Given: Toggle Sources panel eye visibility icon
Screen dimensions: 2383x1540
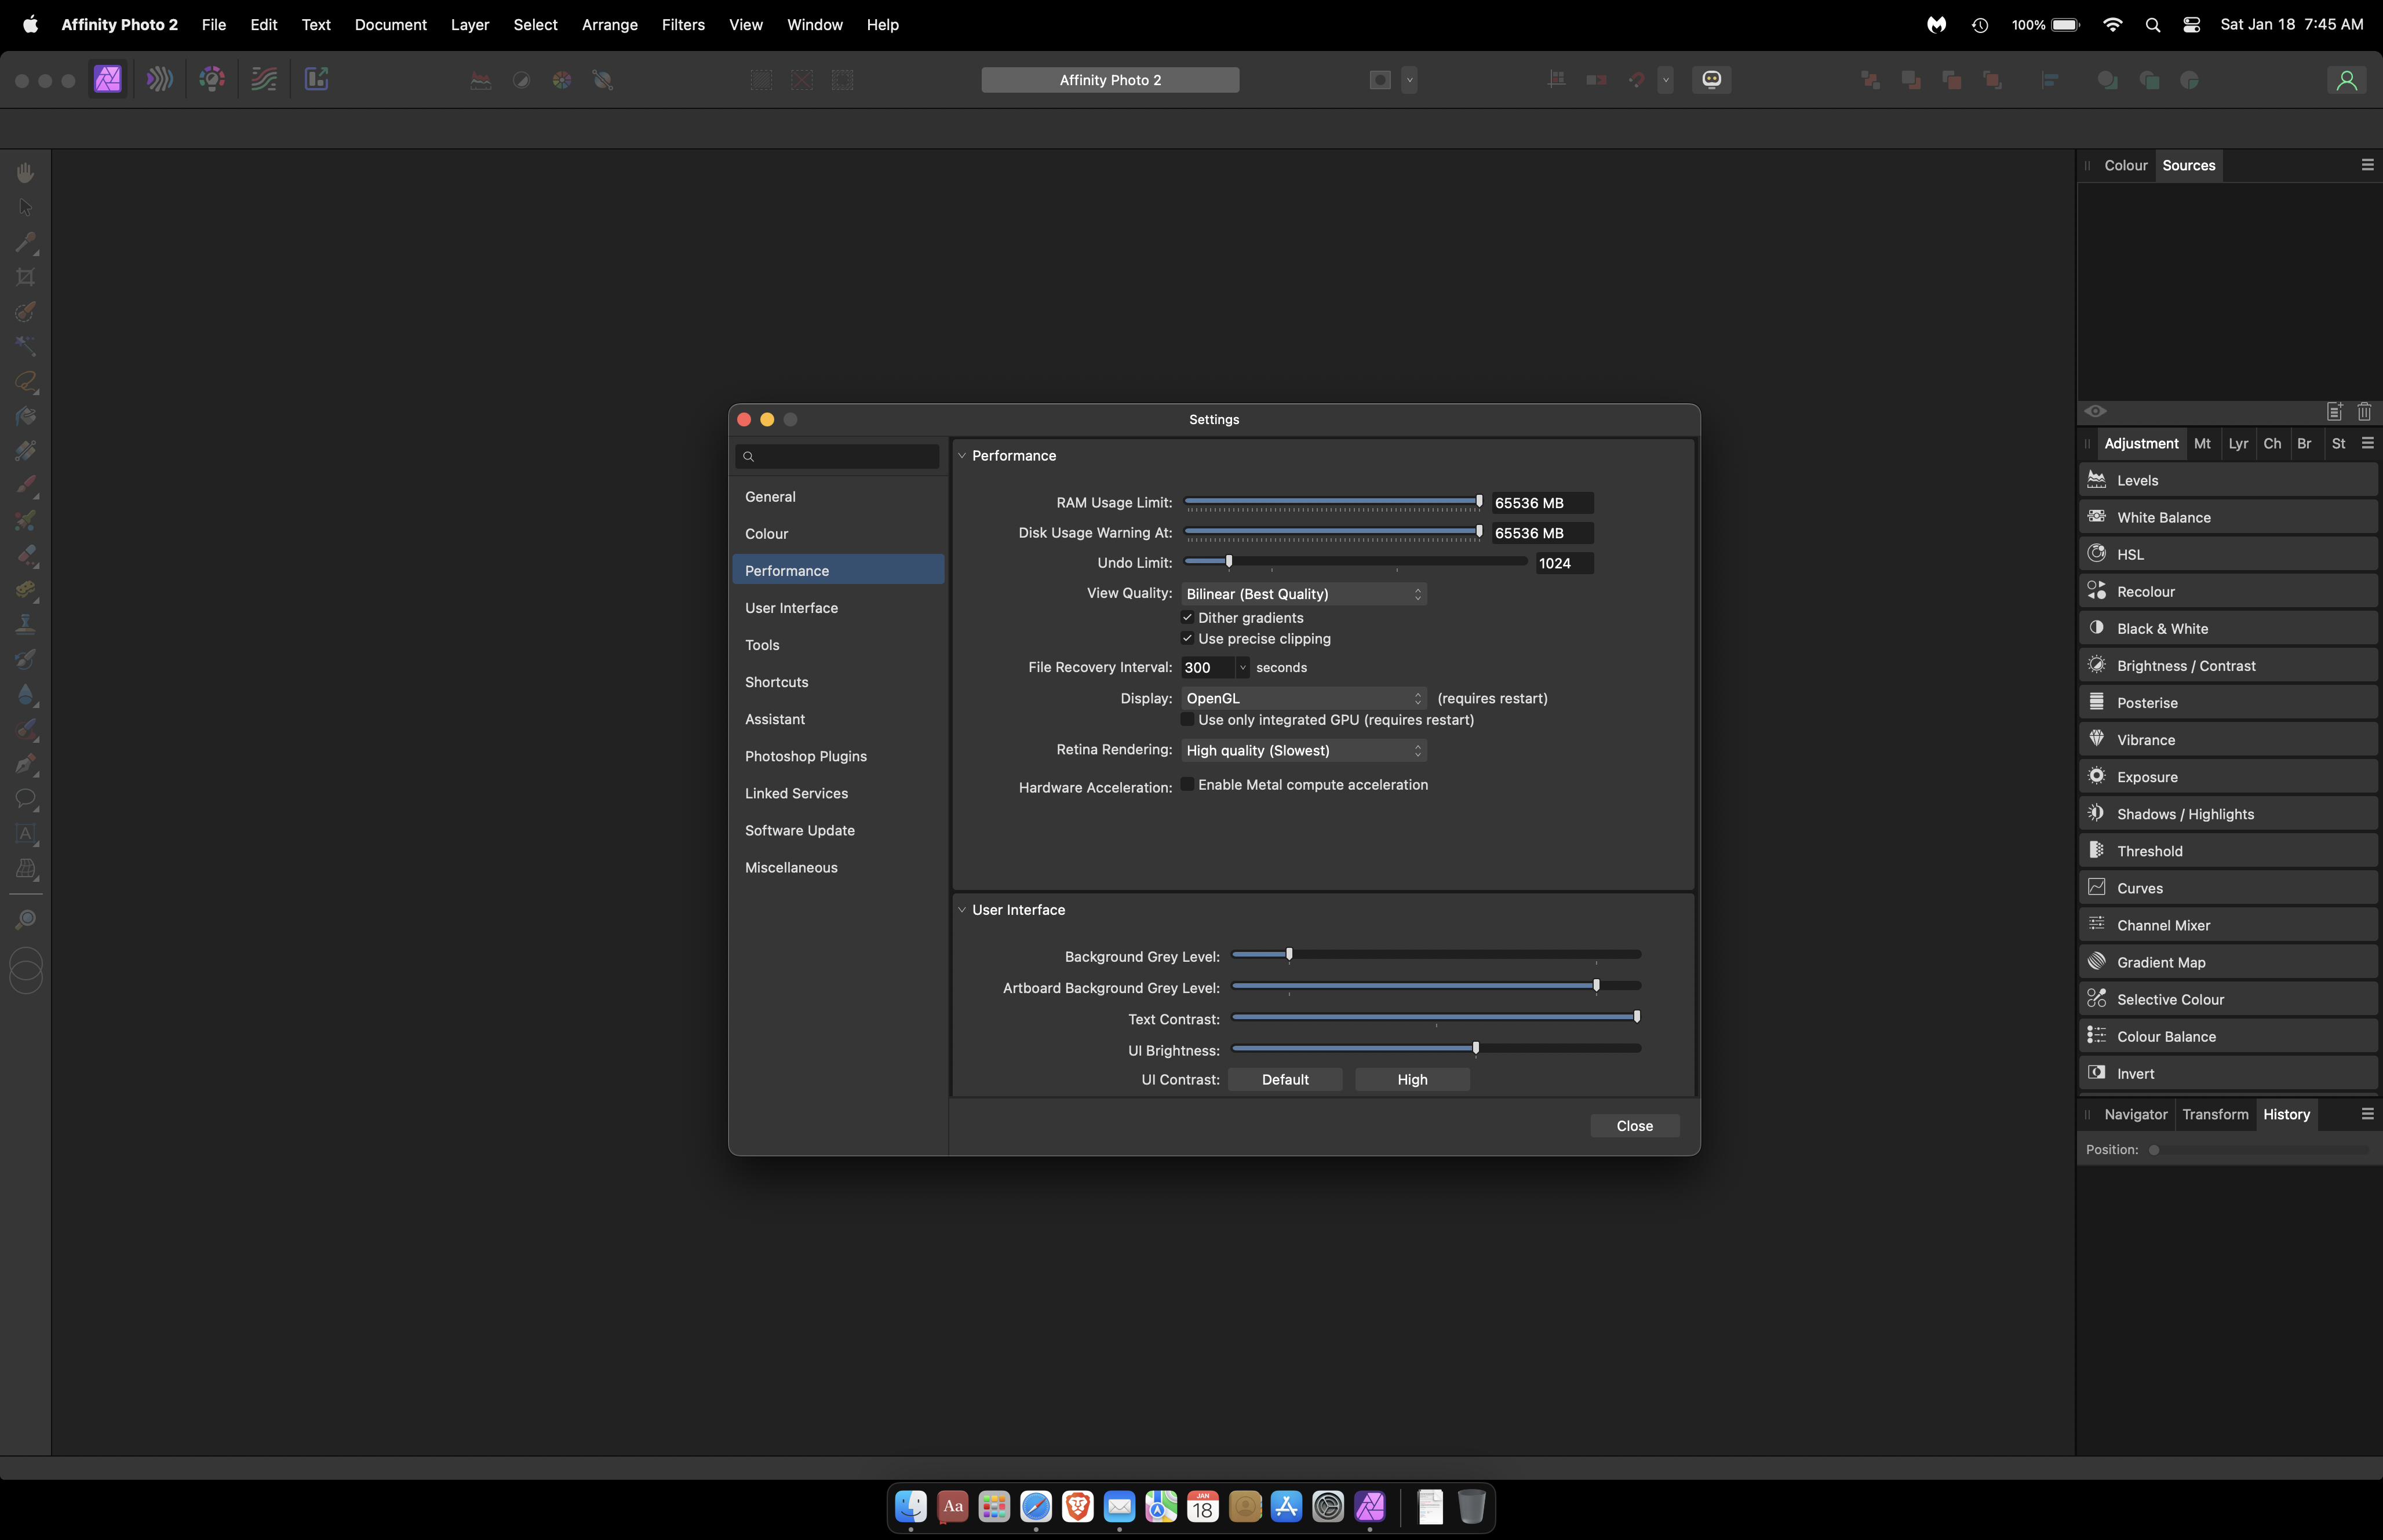Looking at the screenshot, I should coord(2095,411).
